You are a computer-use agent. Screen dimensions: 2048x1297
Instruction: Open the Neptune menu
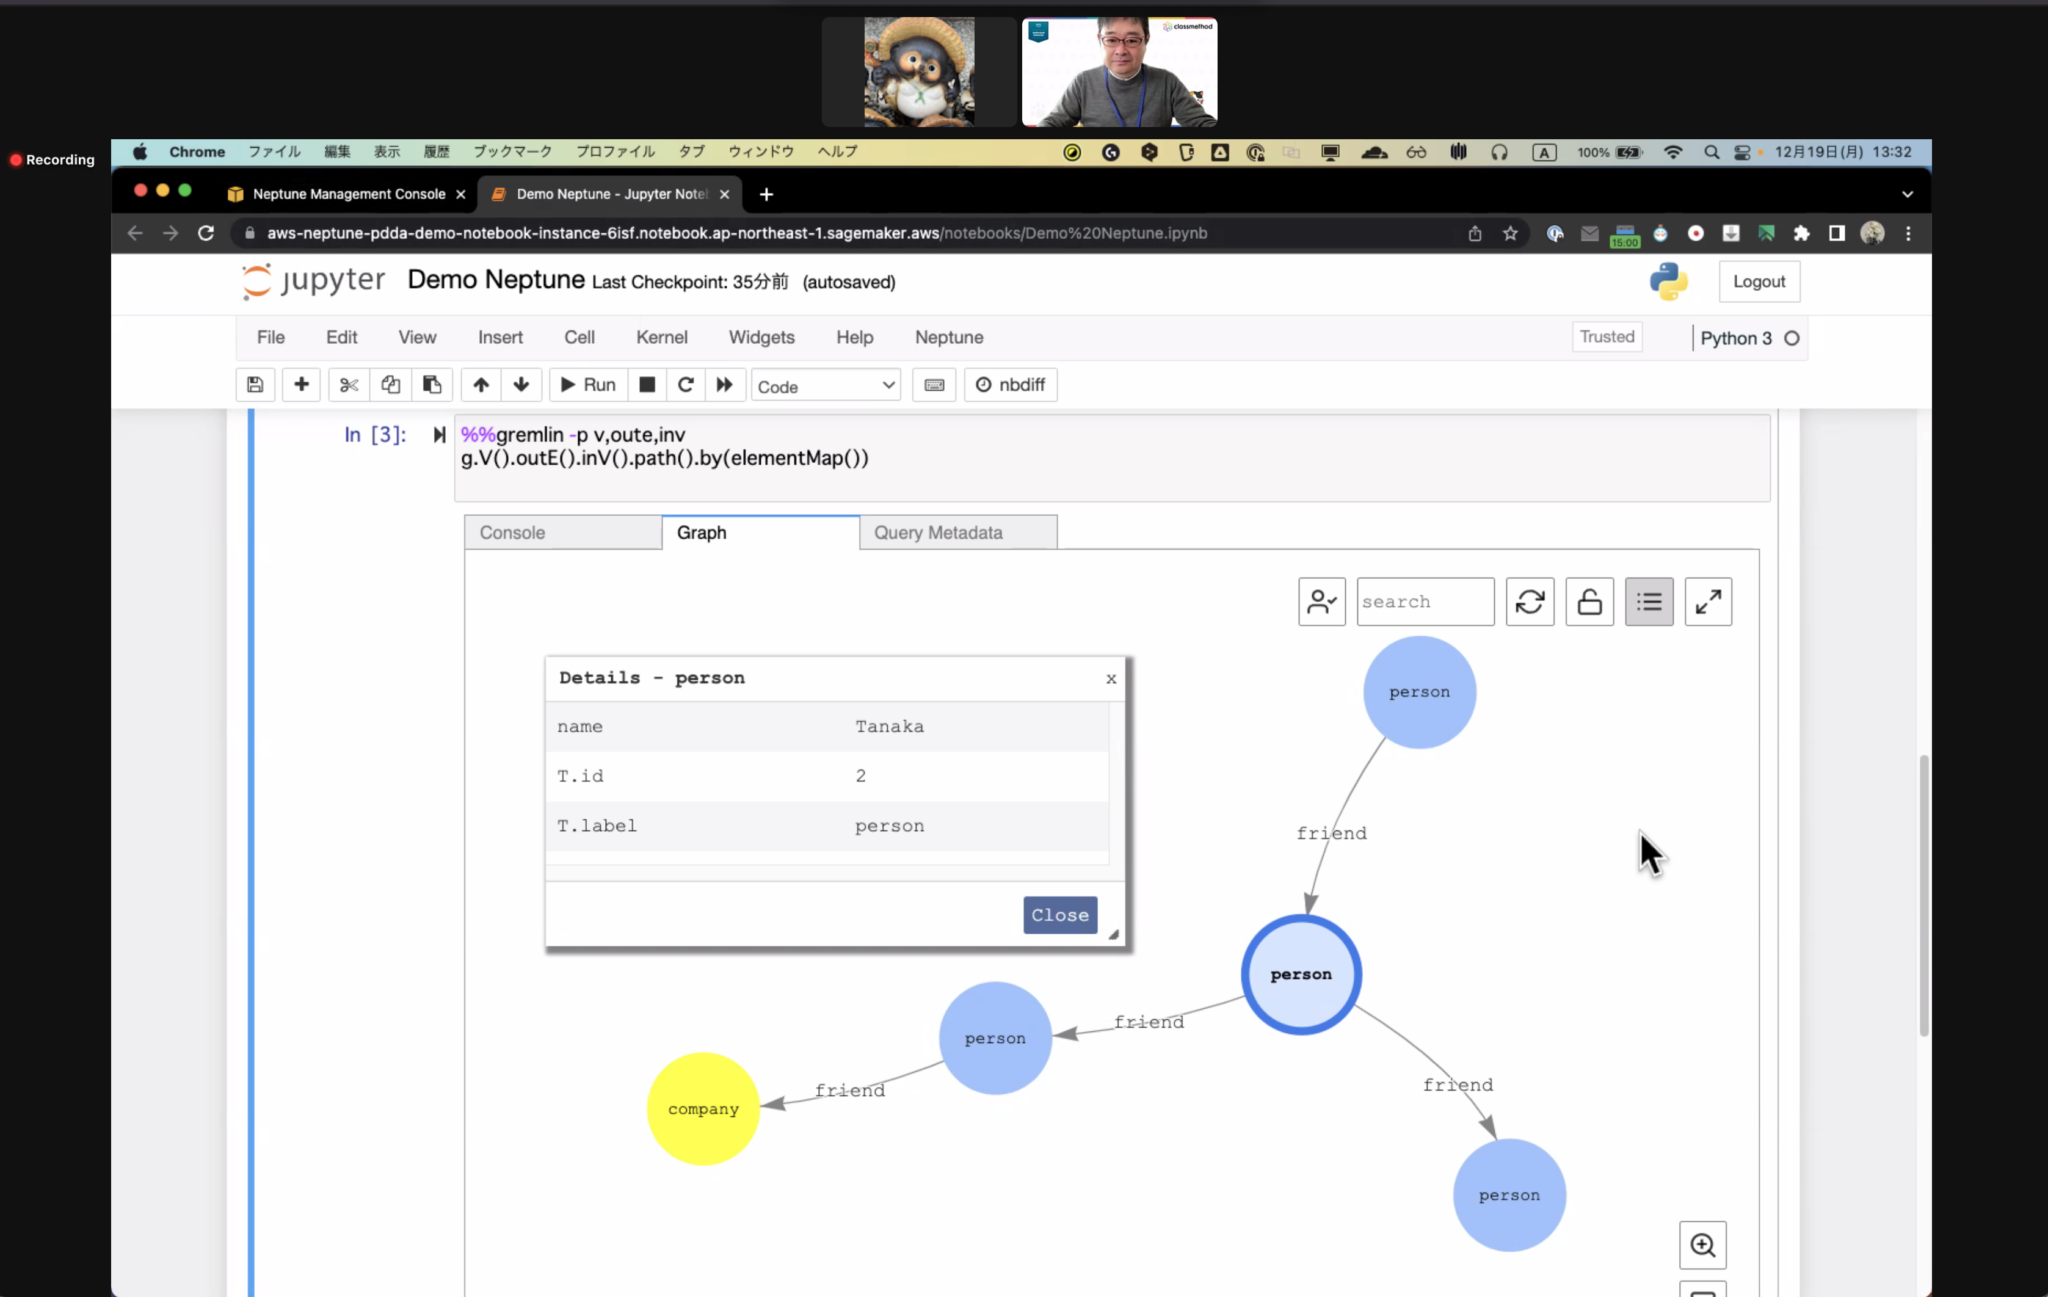pos(948,337)
